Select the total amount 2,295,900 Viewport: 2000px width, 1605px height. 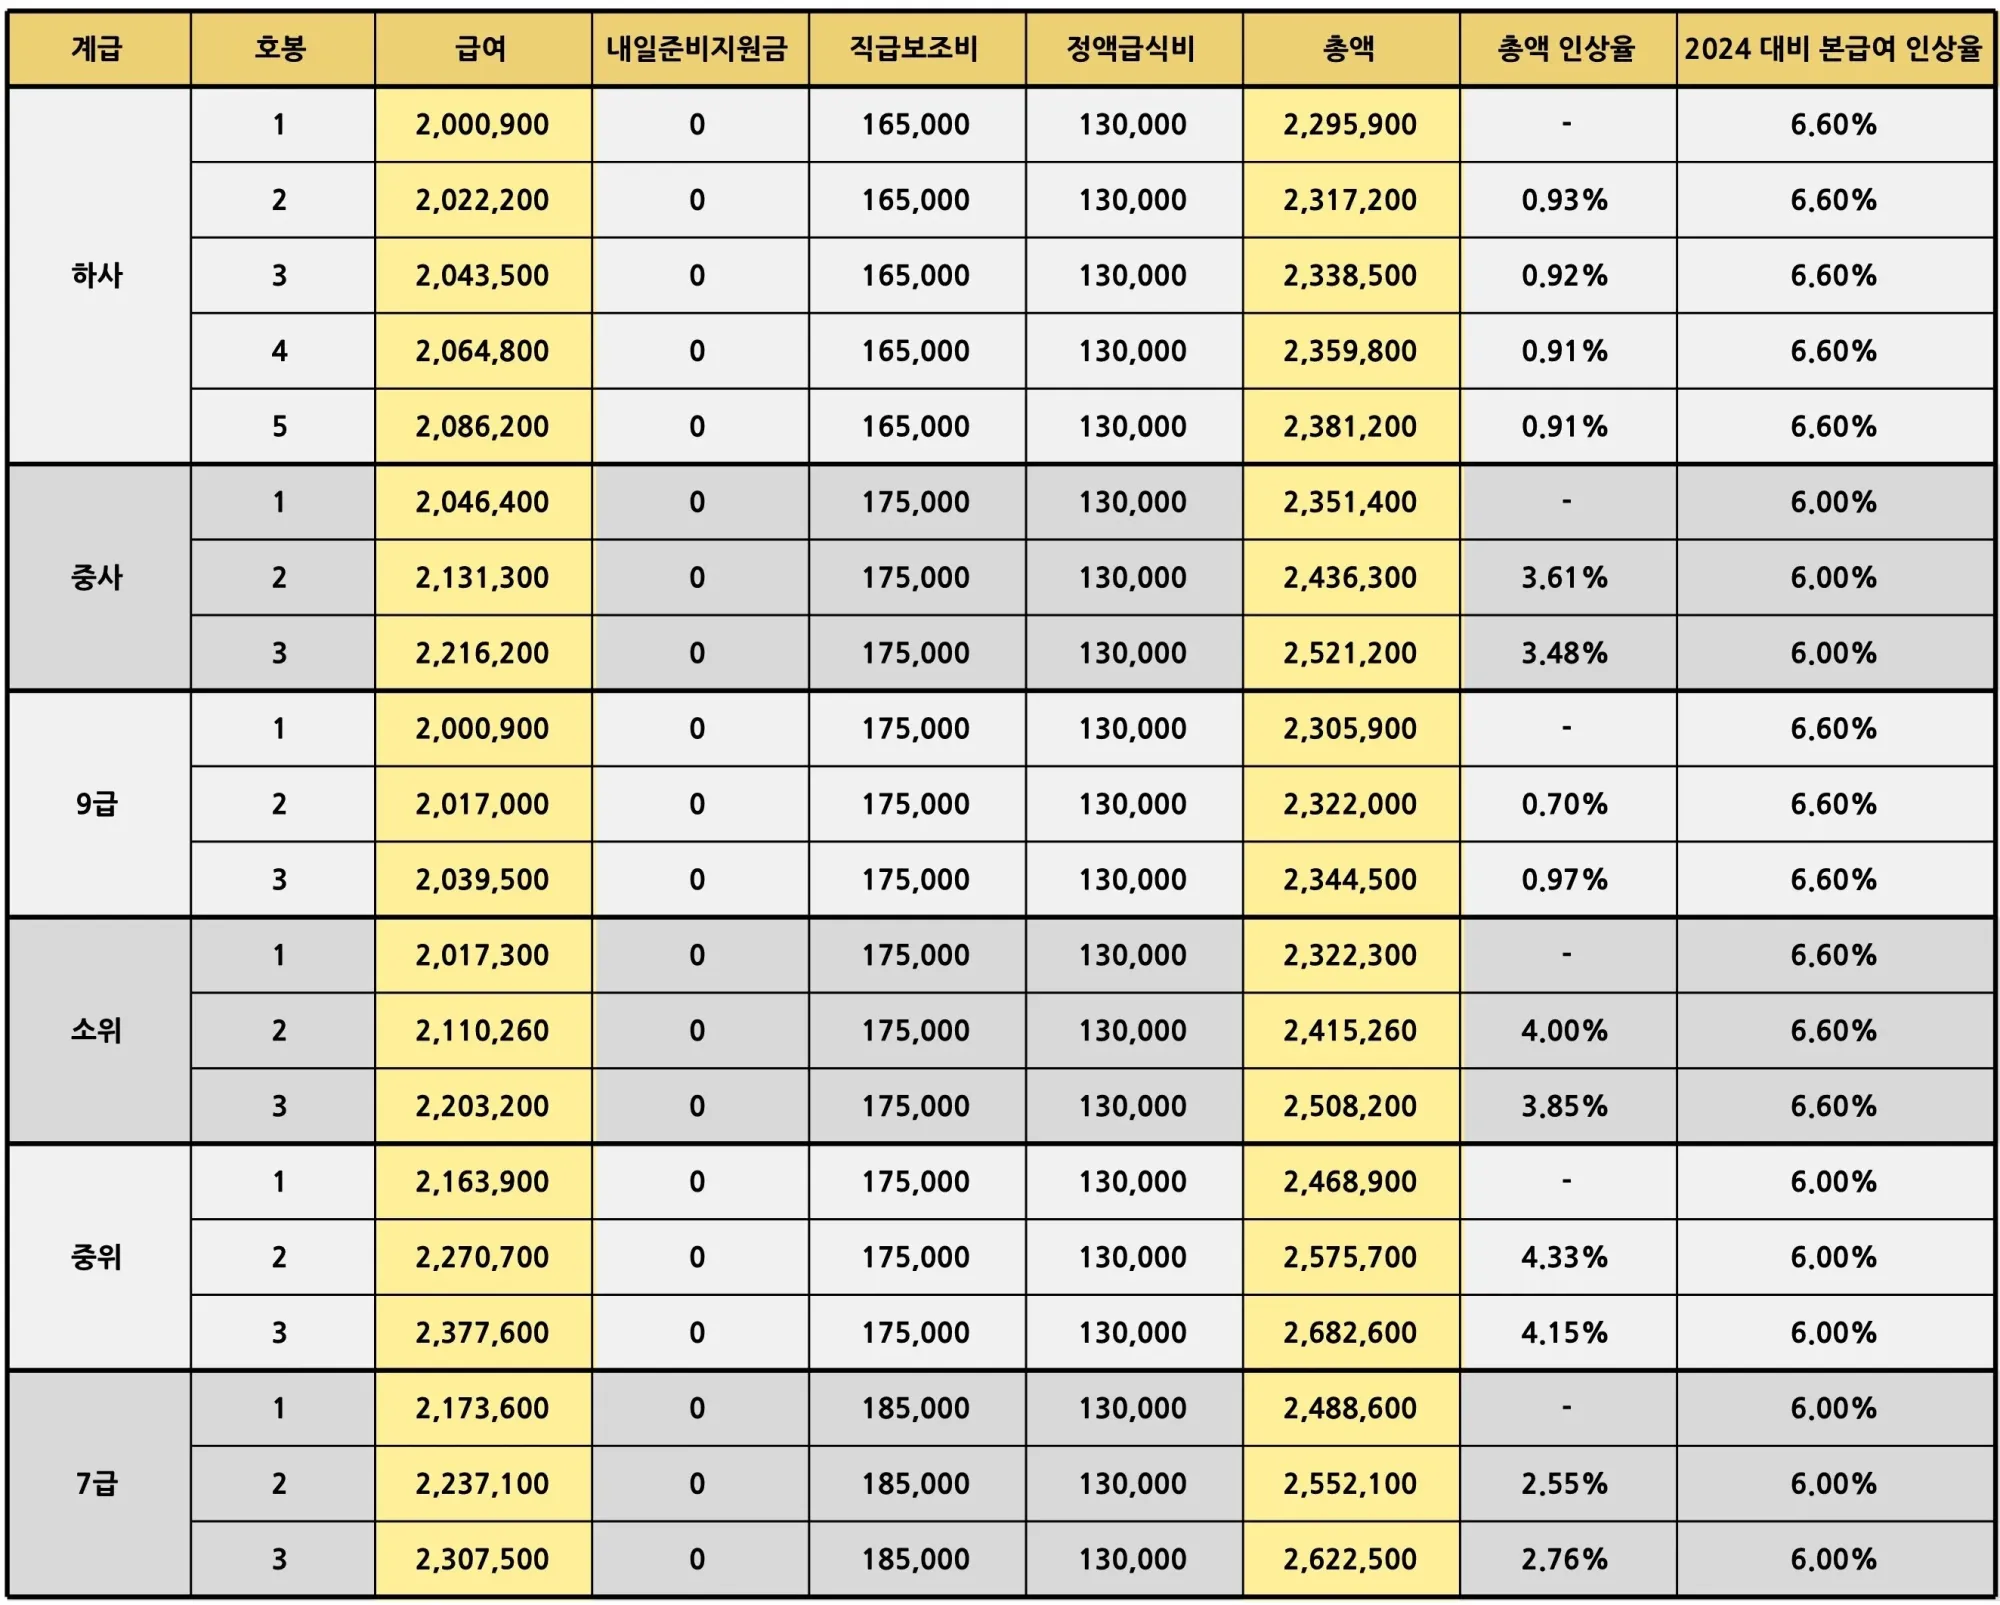point(1350,124)
